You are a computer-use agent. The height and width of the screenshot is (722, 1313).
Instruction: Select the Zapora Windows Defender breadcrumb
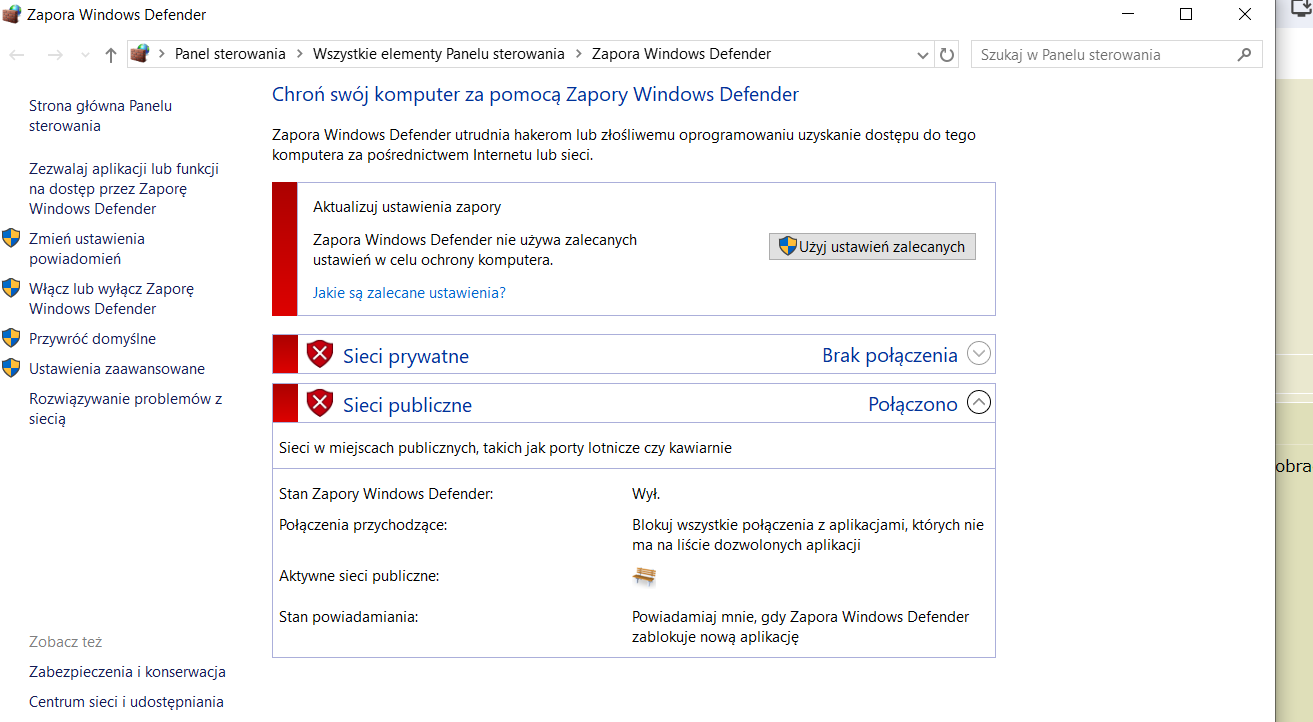tap(682, 54)
